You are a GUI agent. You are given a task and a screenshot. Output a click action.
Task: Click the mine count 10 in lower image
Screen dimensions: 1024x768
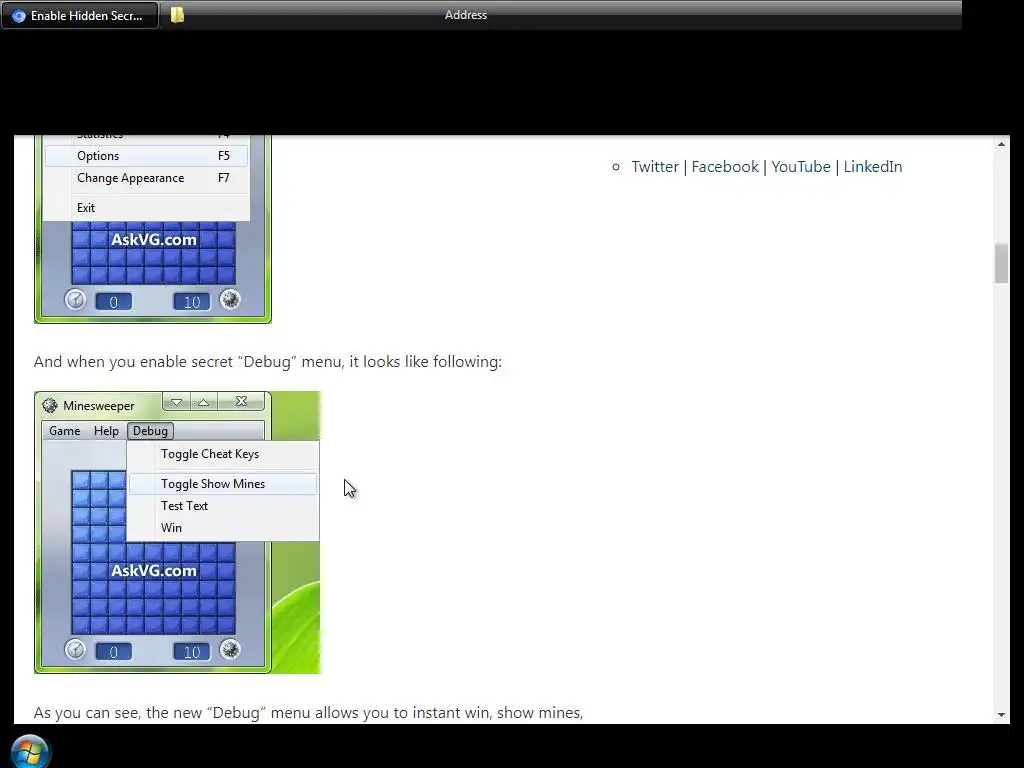pos(192,652)
